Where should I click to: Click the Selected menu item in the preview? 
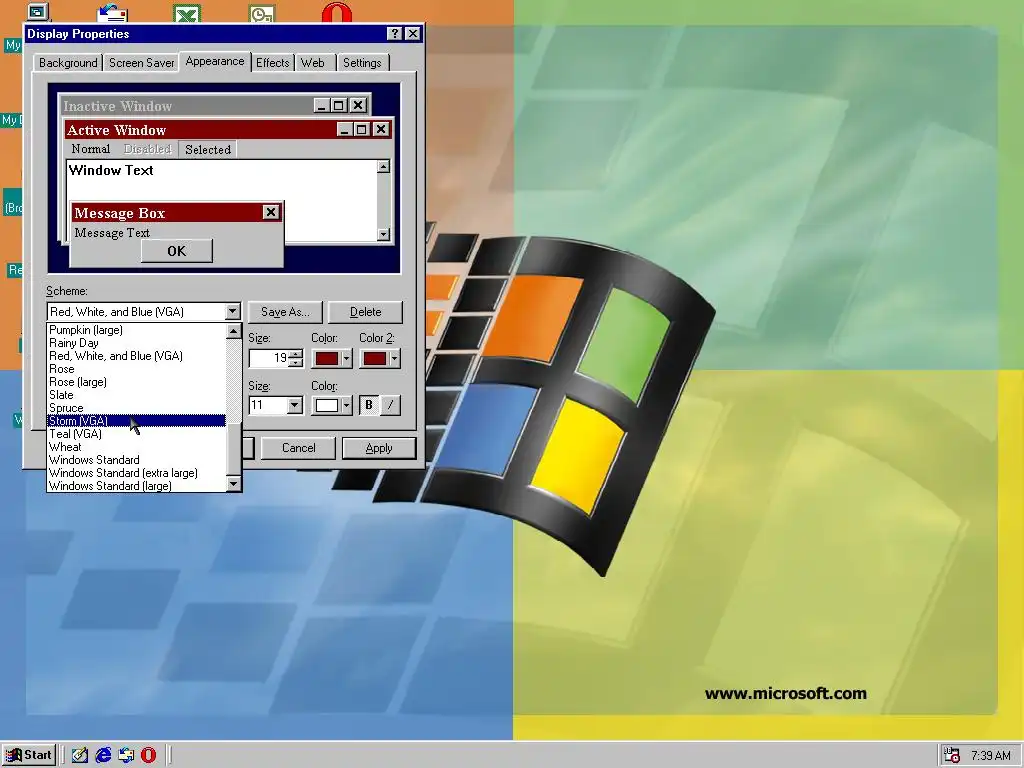click(x=208, y=150)
